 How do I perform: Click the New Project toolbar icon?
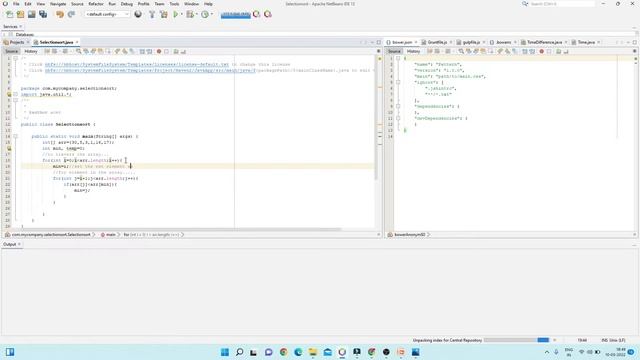click(20, 14)
